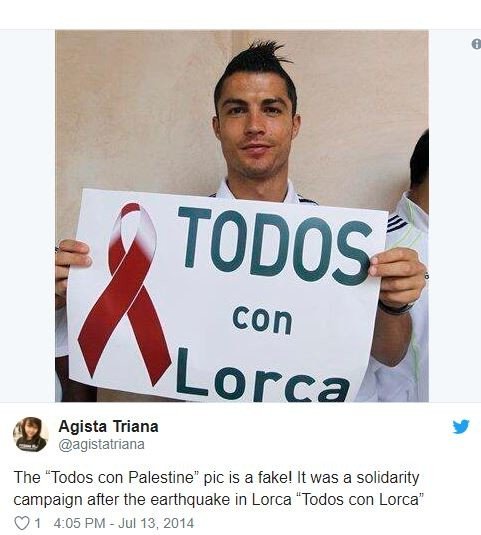Open Agista Triana's profile avatar
The image size is (481, 535).
pos(30,434)
